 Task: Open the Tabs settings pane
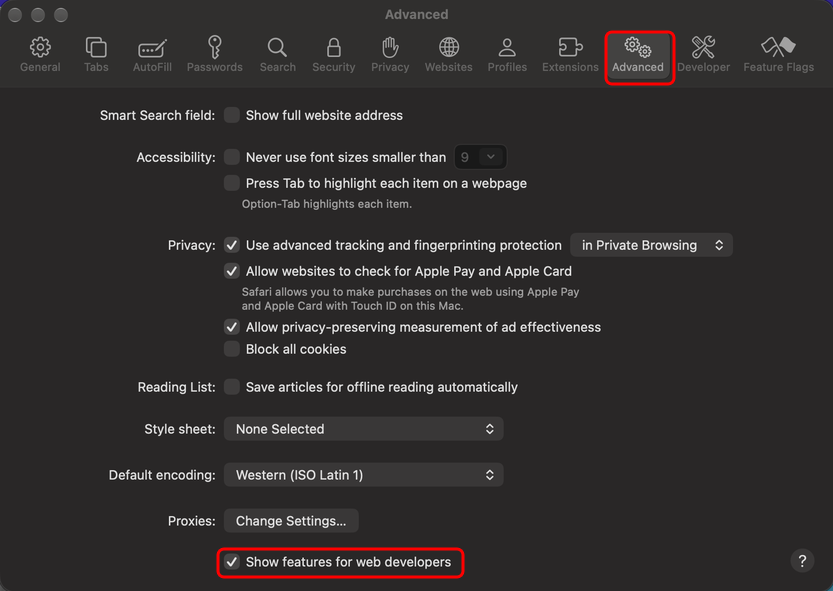point(96,55)
